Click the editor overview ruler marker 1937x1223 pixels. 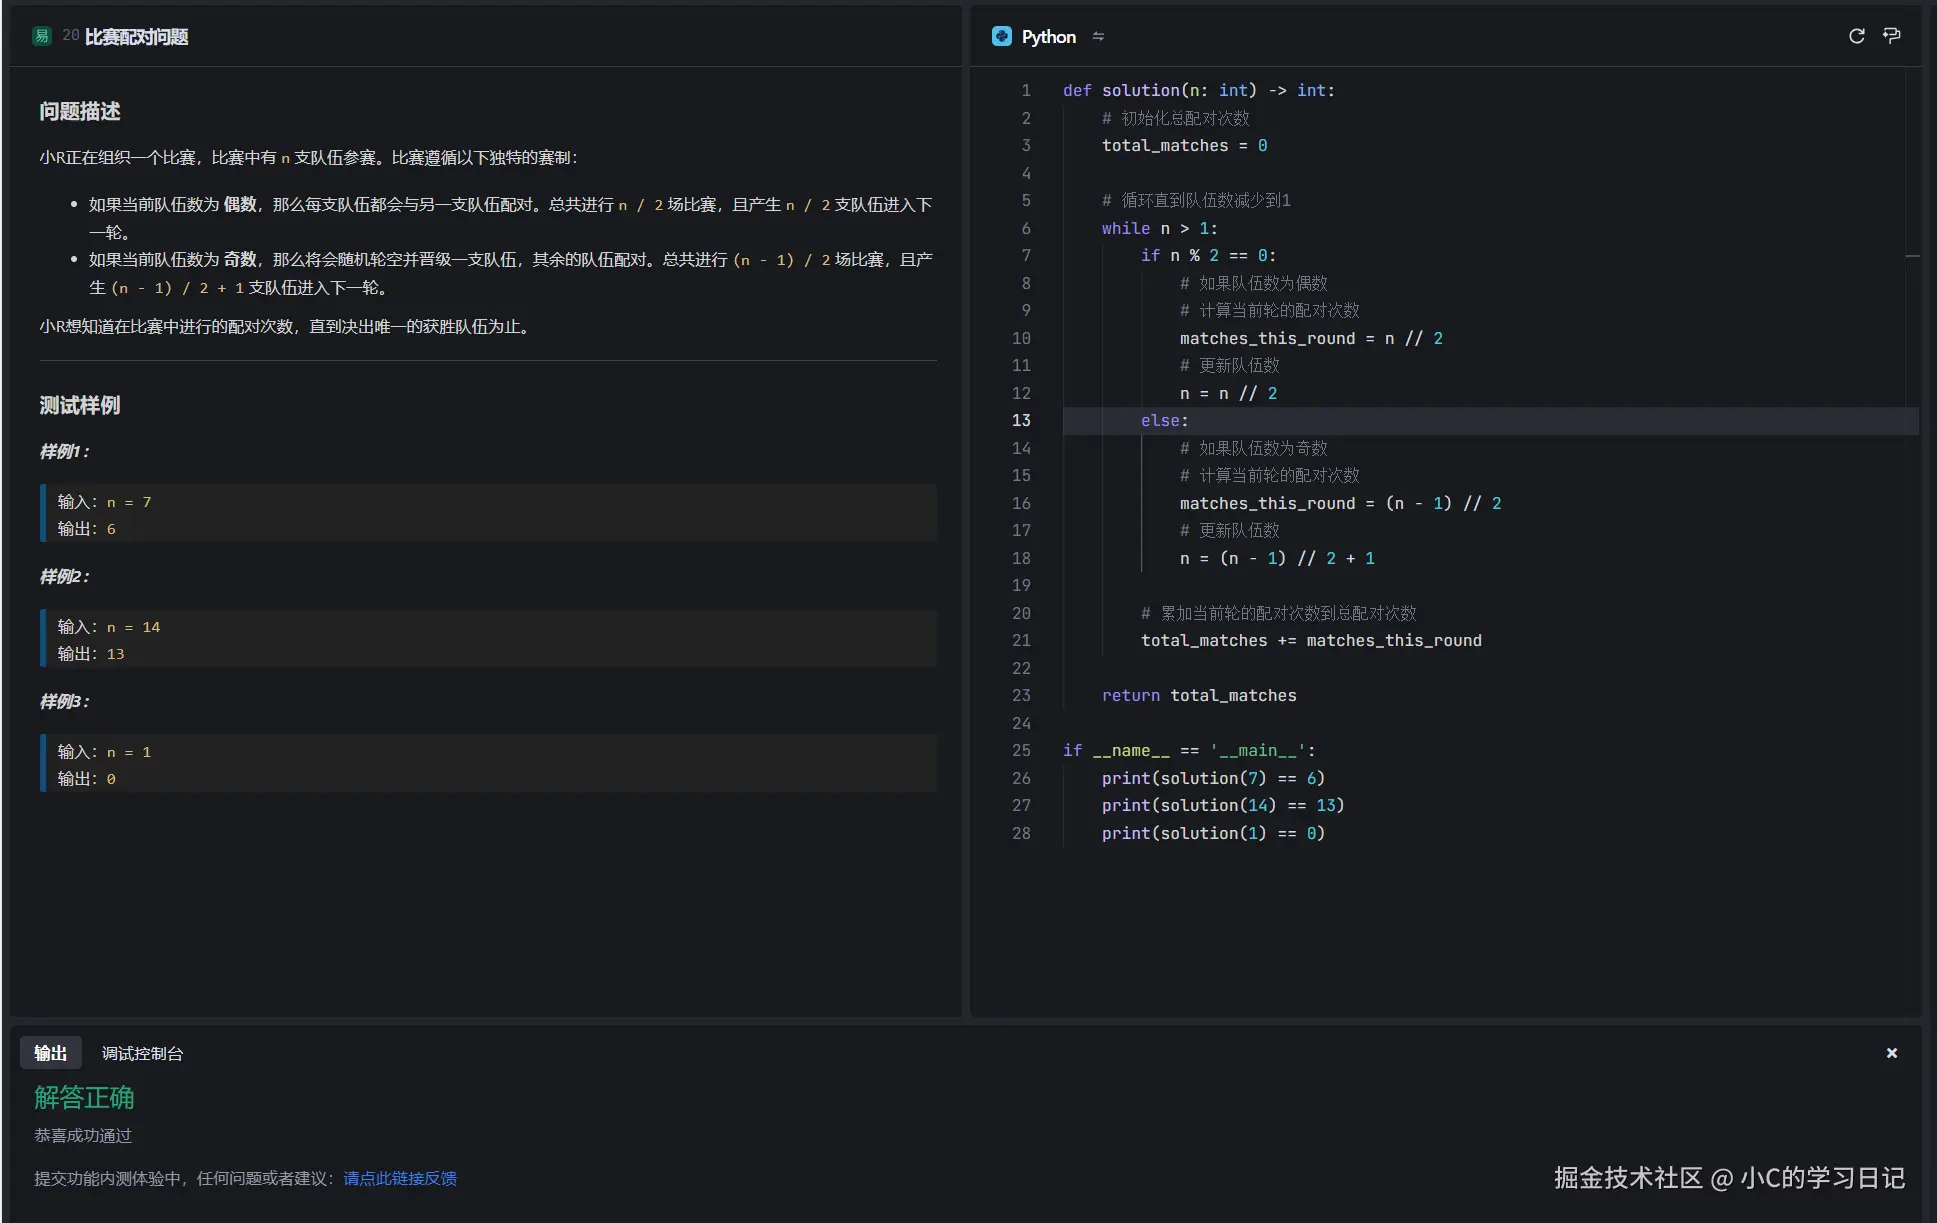[1912, 256]
